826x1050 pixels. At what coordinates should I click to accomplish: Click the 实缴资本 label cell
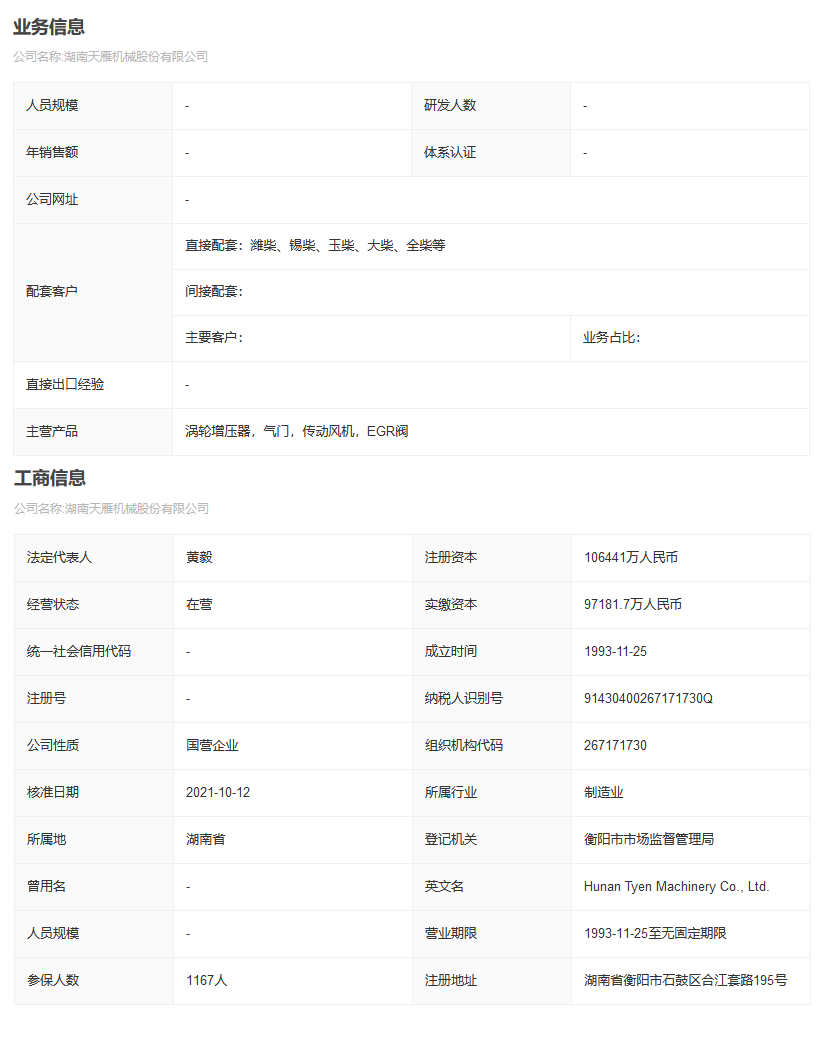(x=491, y=605)
